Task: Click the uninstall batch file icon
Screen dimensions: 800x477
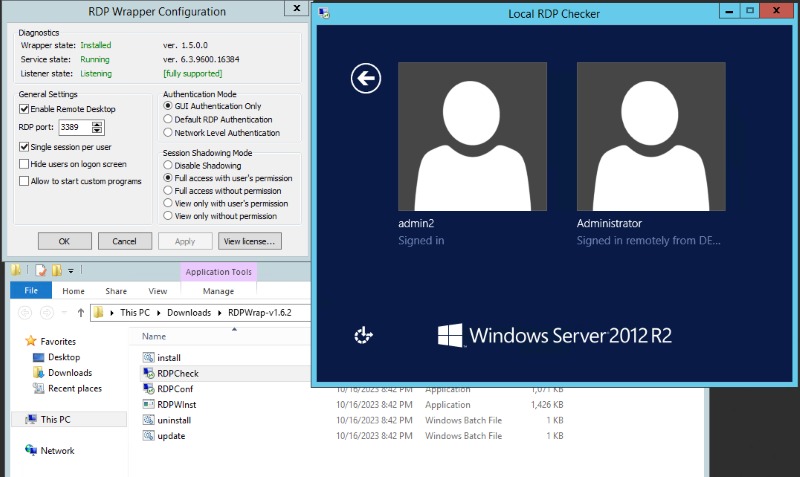Action: coord(148,420)
